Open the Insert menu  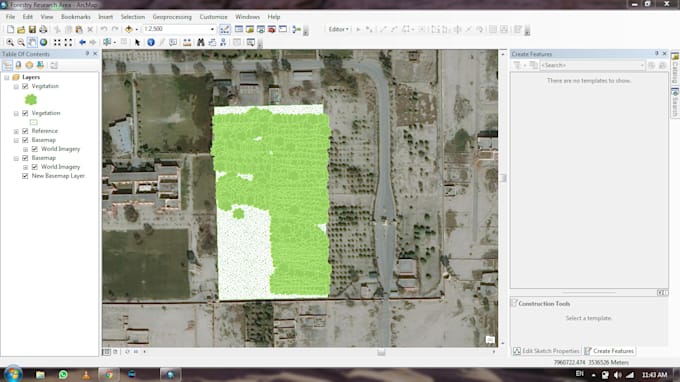coord(105,17)
